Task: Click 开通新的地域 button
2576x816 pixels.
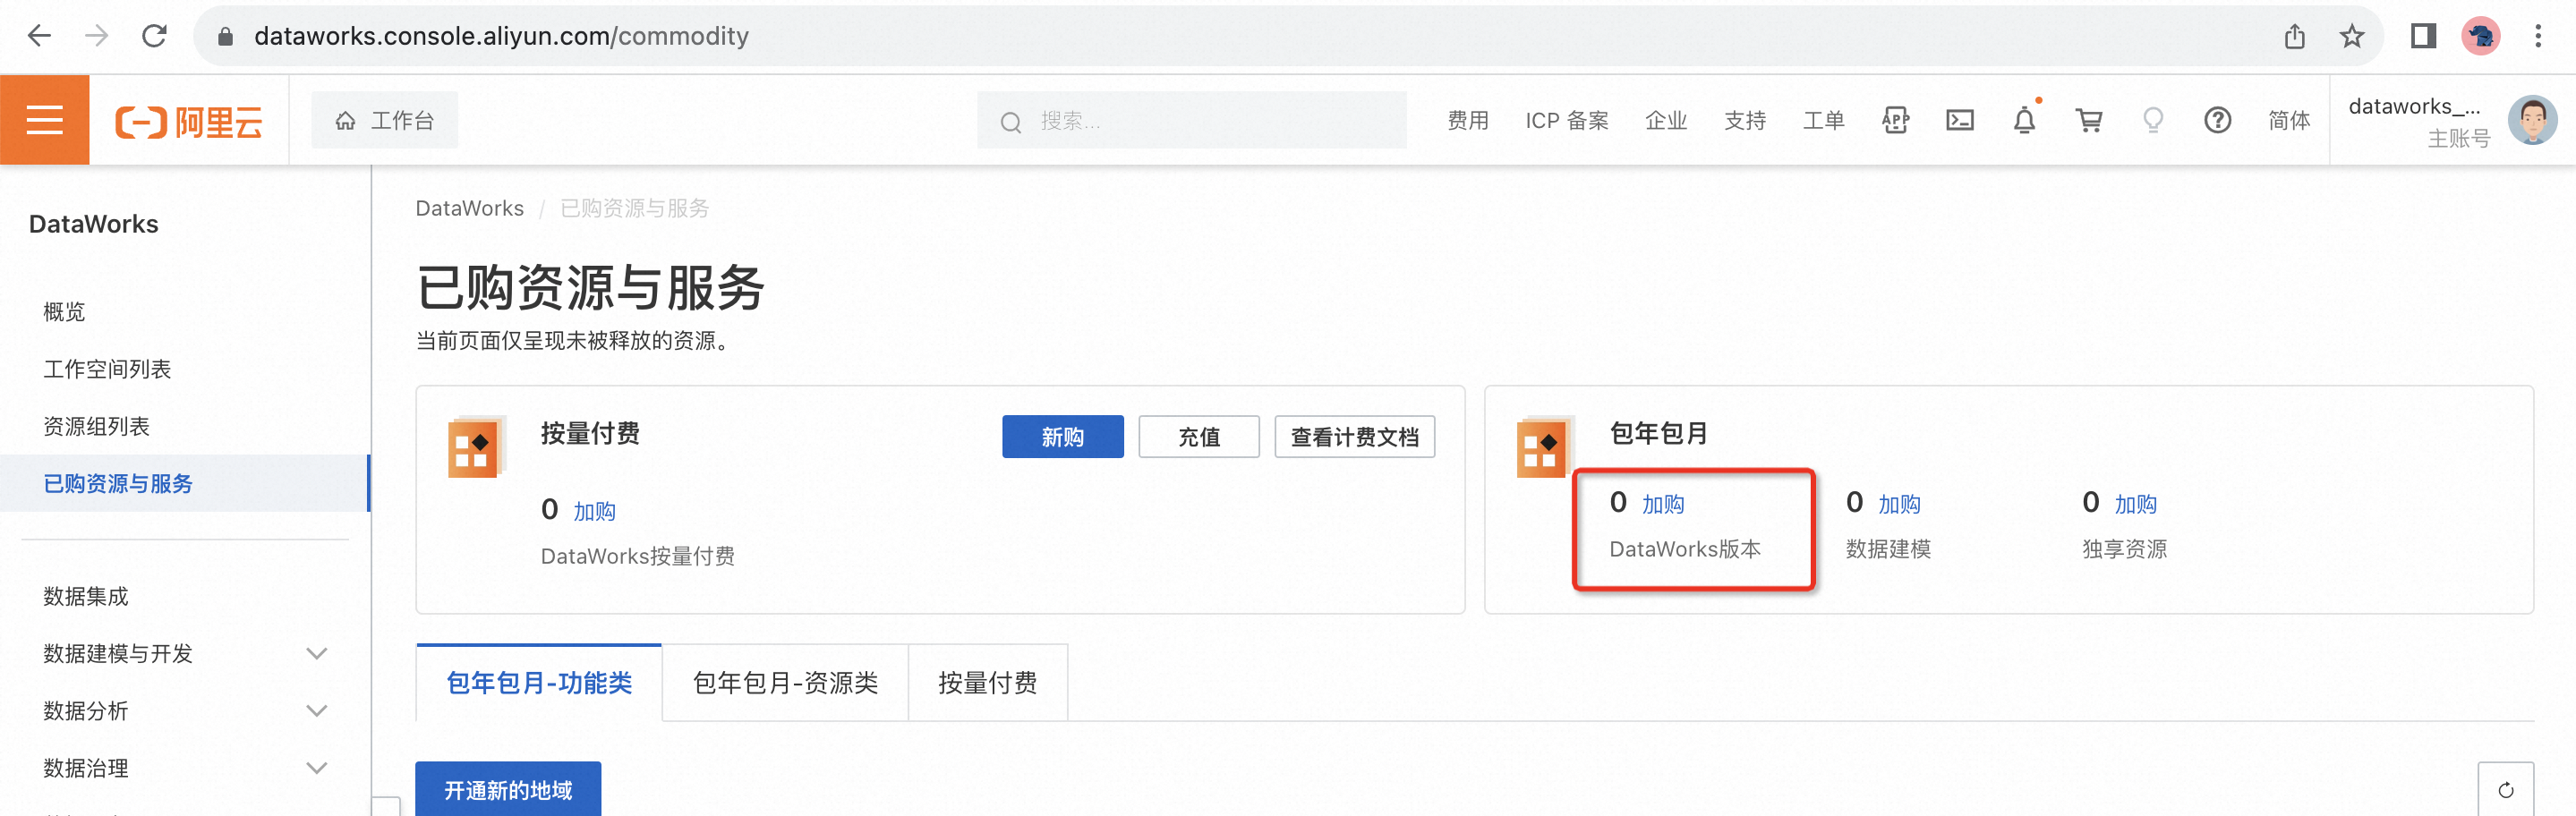Action: (x=508, y=790)
